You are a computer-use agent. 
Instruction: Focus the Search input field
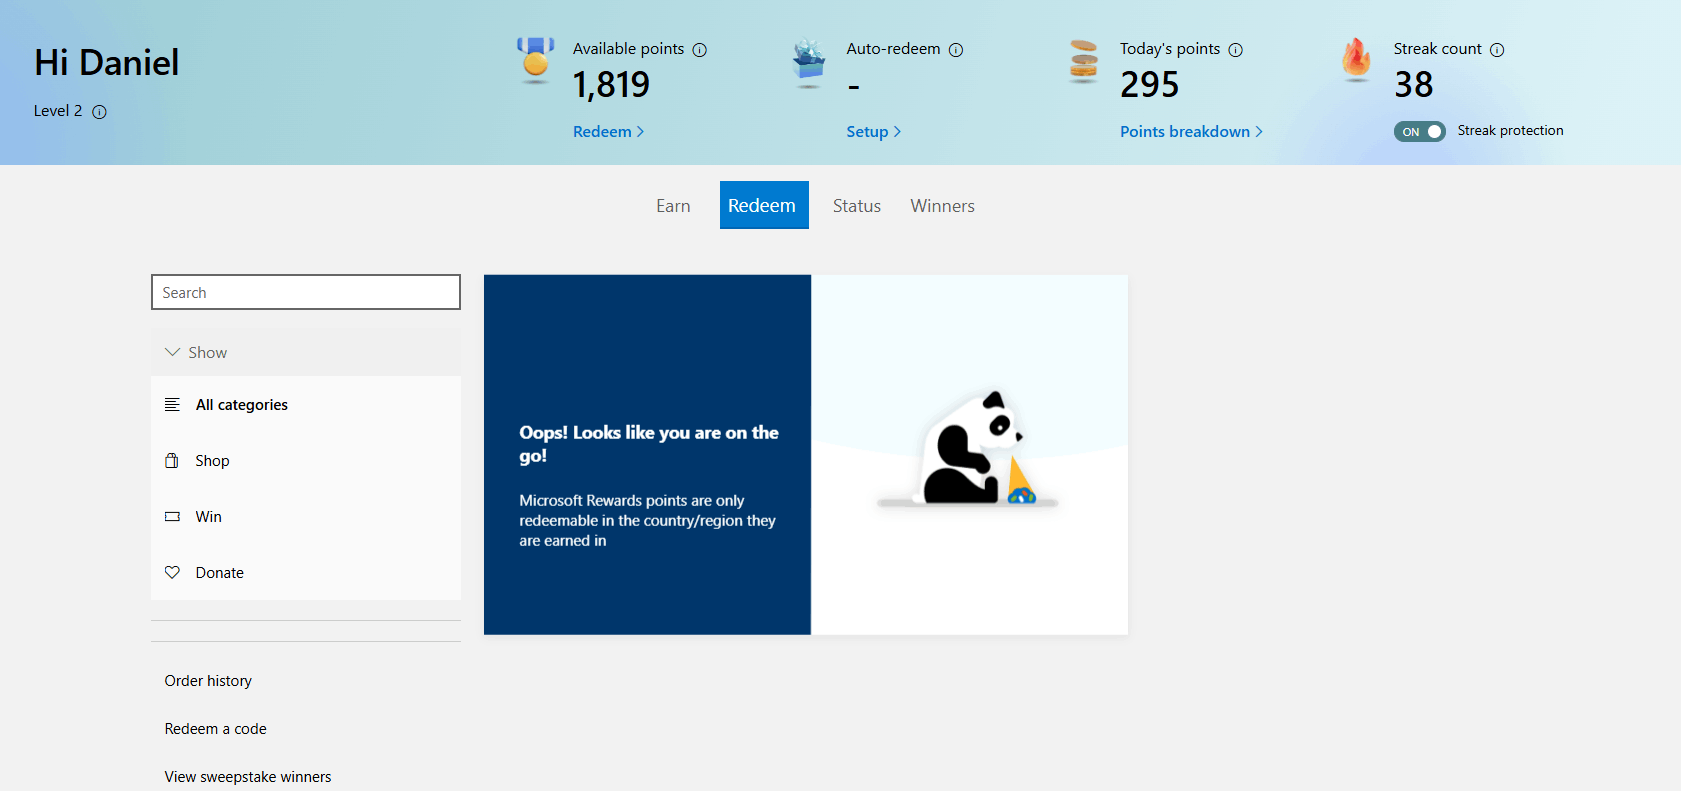[306, 292]
